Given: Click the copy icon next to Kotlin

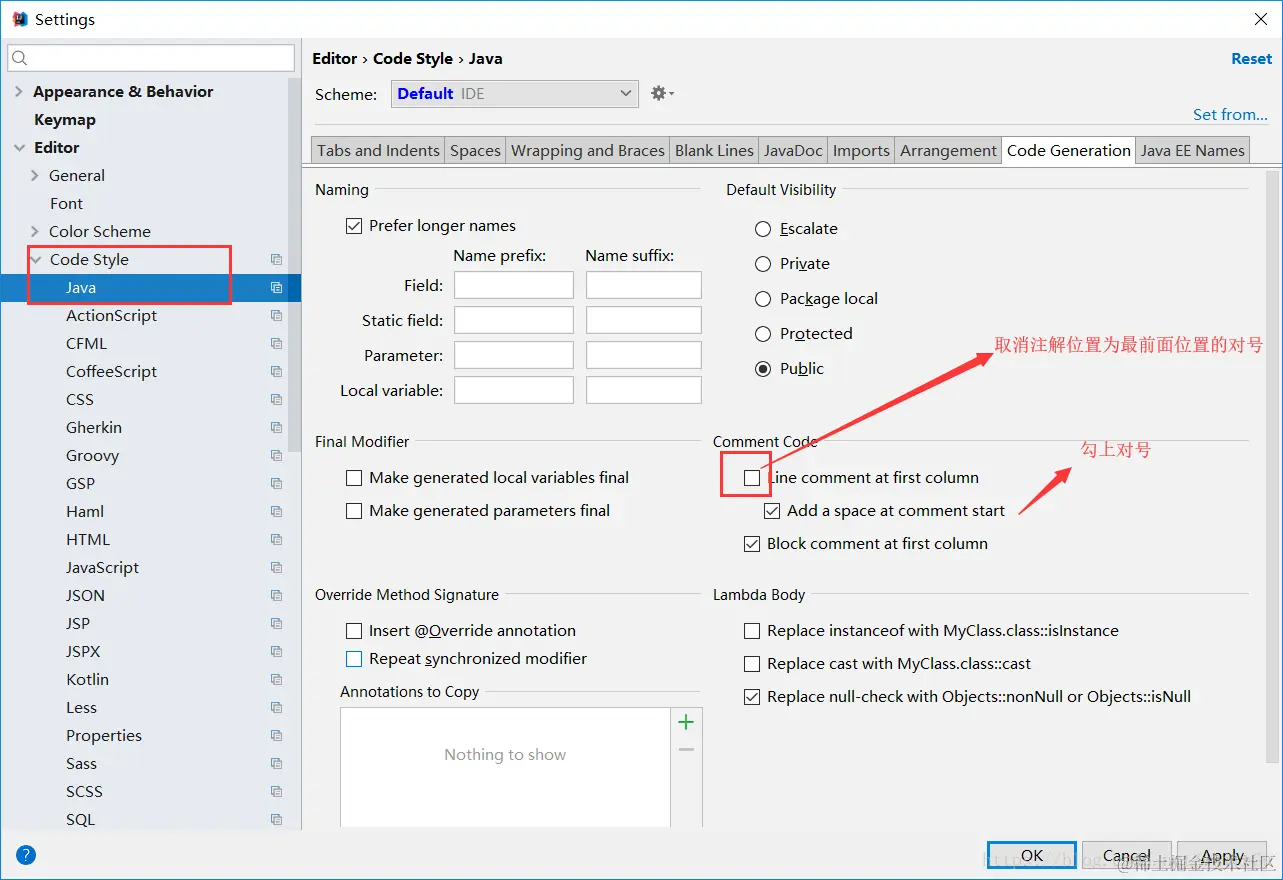Looking at the screenshot, I should point(277,679).
